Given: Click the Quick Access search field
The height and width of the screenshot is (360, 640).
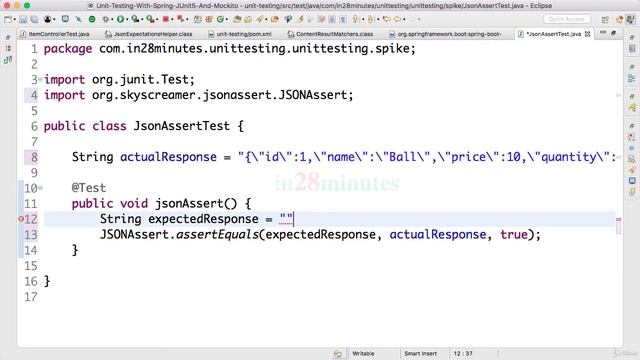Looking at the screenshot, I should pyautogui.click(x=567, y=19).
